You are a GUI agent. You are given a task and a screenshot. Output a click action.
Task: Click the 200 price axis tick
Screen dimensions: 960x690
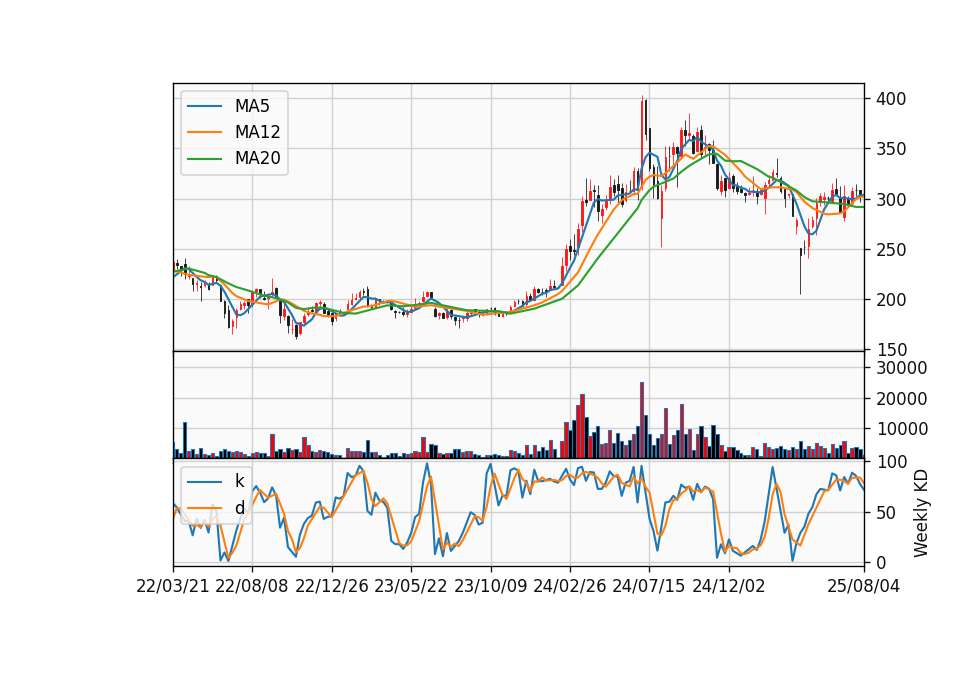click(891, 300)
